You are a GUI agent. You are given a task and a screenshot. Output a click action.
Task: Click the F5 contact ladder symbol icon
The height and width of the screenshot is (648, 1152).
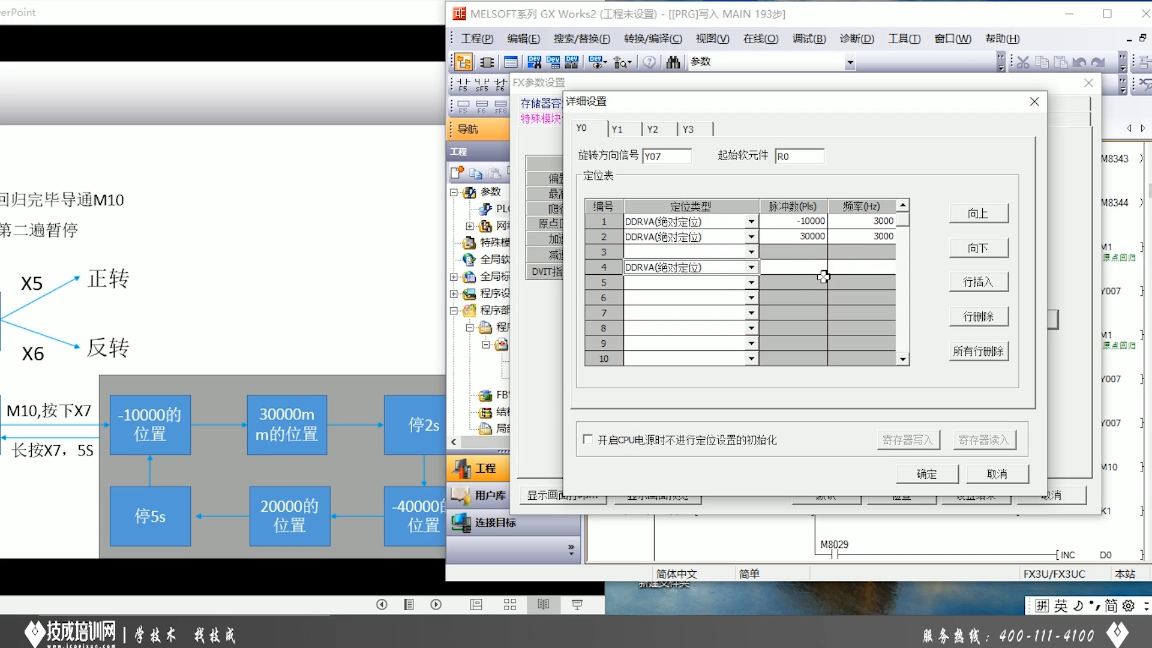[463, 84]
